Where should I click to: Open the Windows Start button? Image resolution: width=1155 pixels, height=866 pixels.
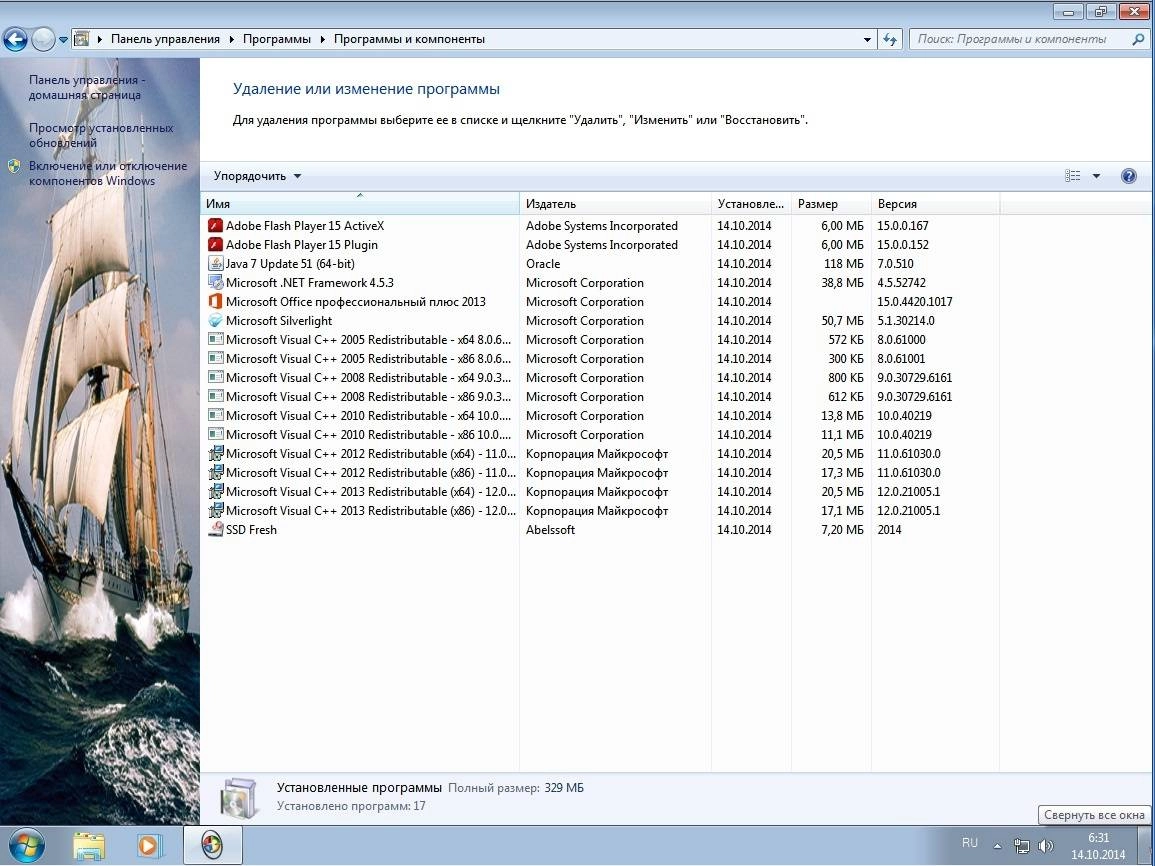tap(26, 845)
